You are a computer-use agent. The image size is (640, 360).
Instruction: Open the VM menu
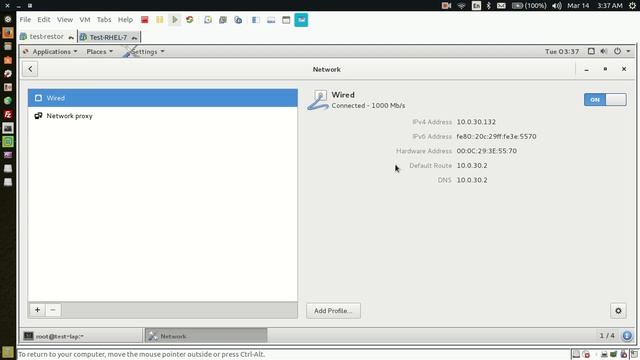click(85, 20)
